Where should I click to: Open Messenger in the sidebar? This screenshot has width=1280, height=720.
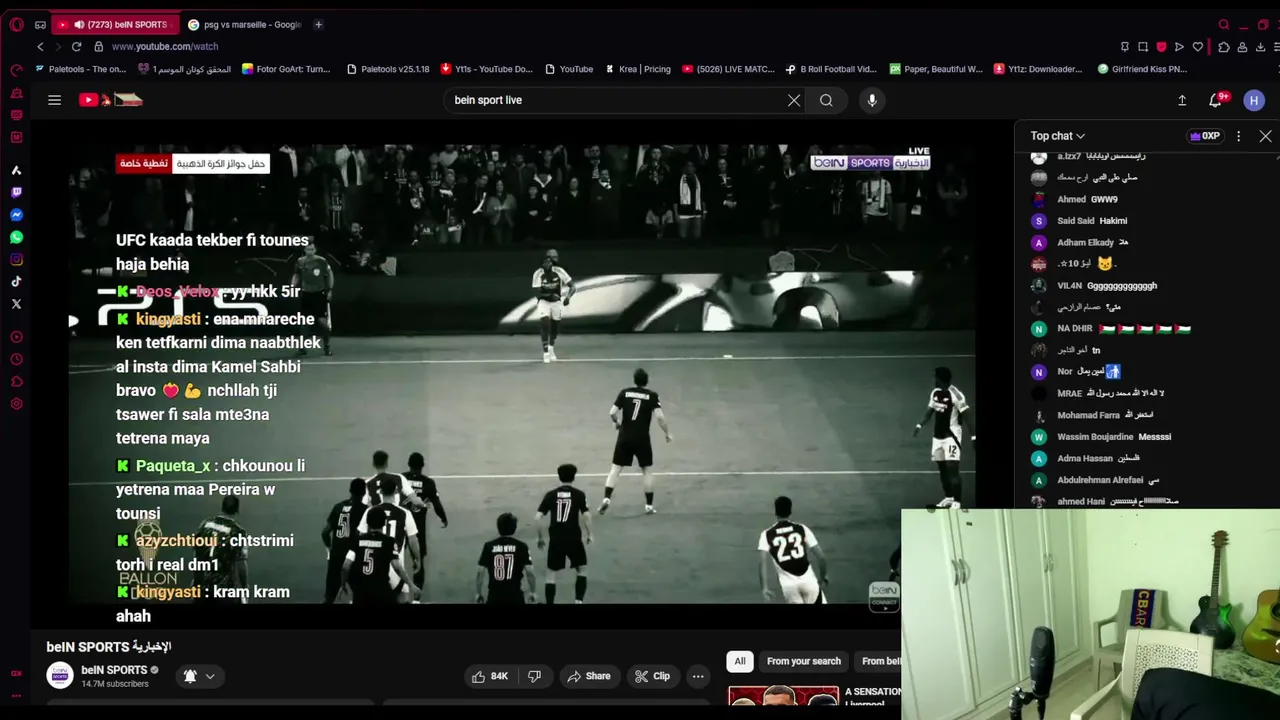[x=16, y=215]
